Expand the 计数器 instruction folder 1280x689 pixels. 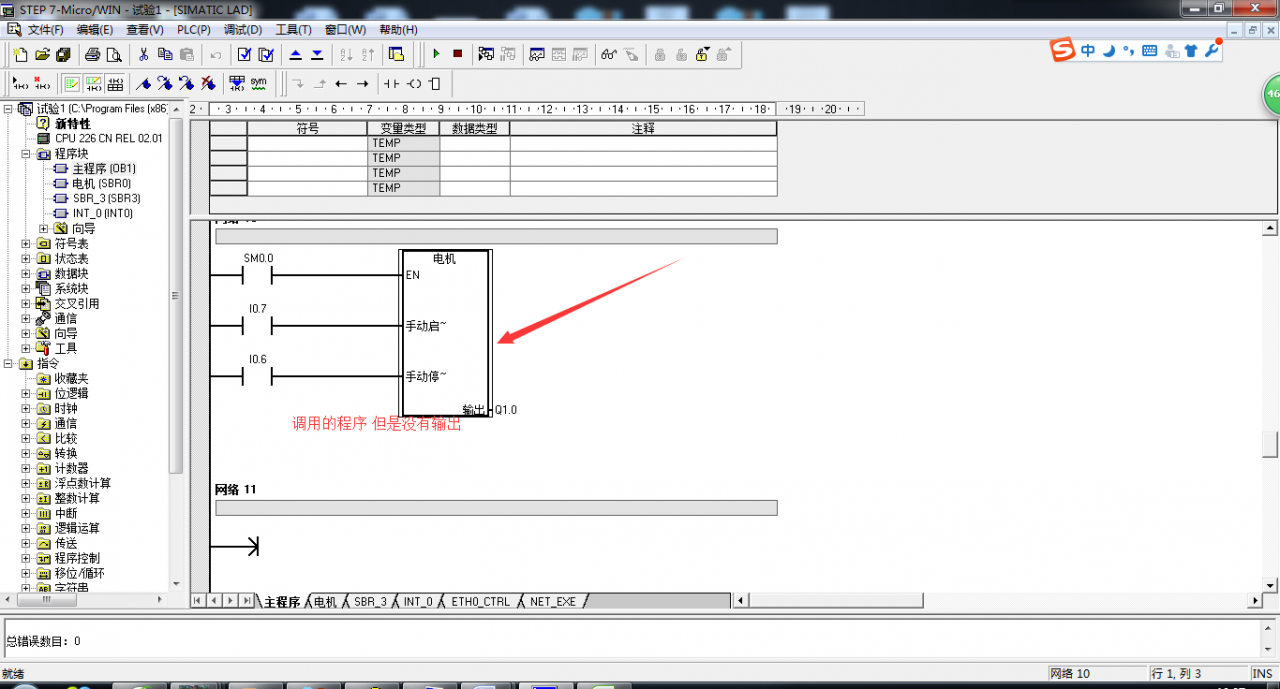26,469
